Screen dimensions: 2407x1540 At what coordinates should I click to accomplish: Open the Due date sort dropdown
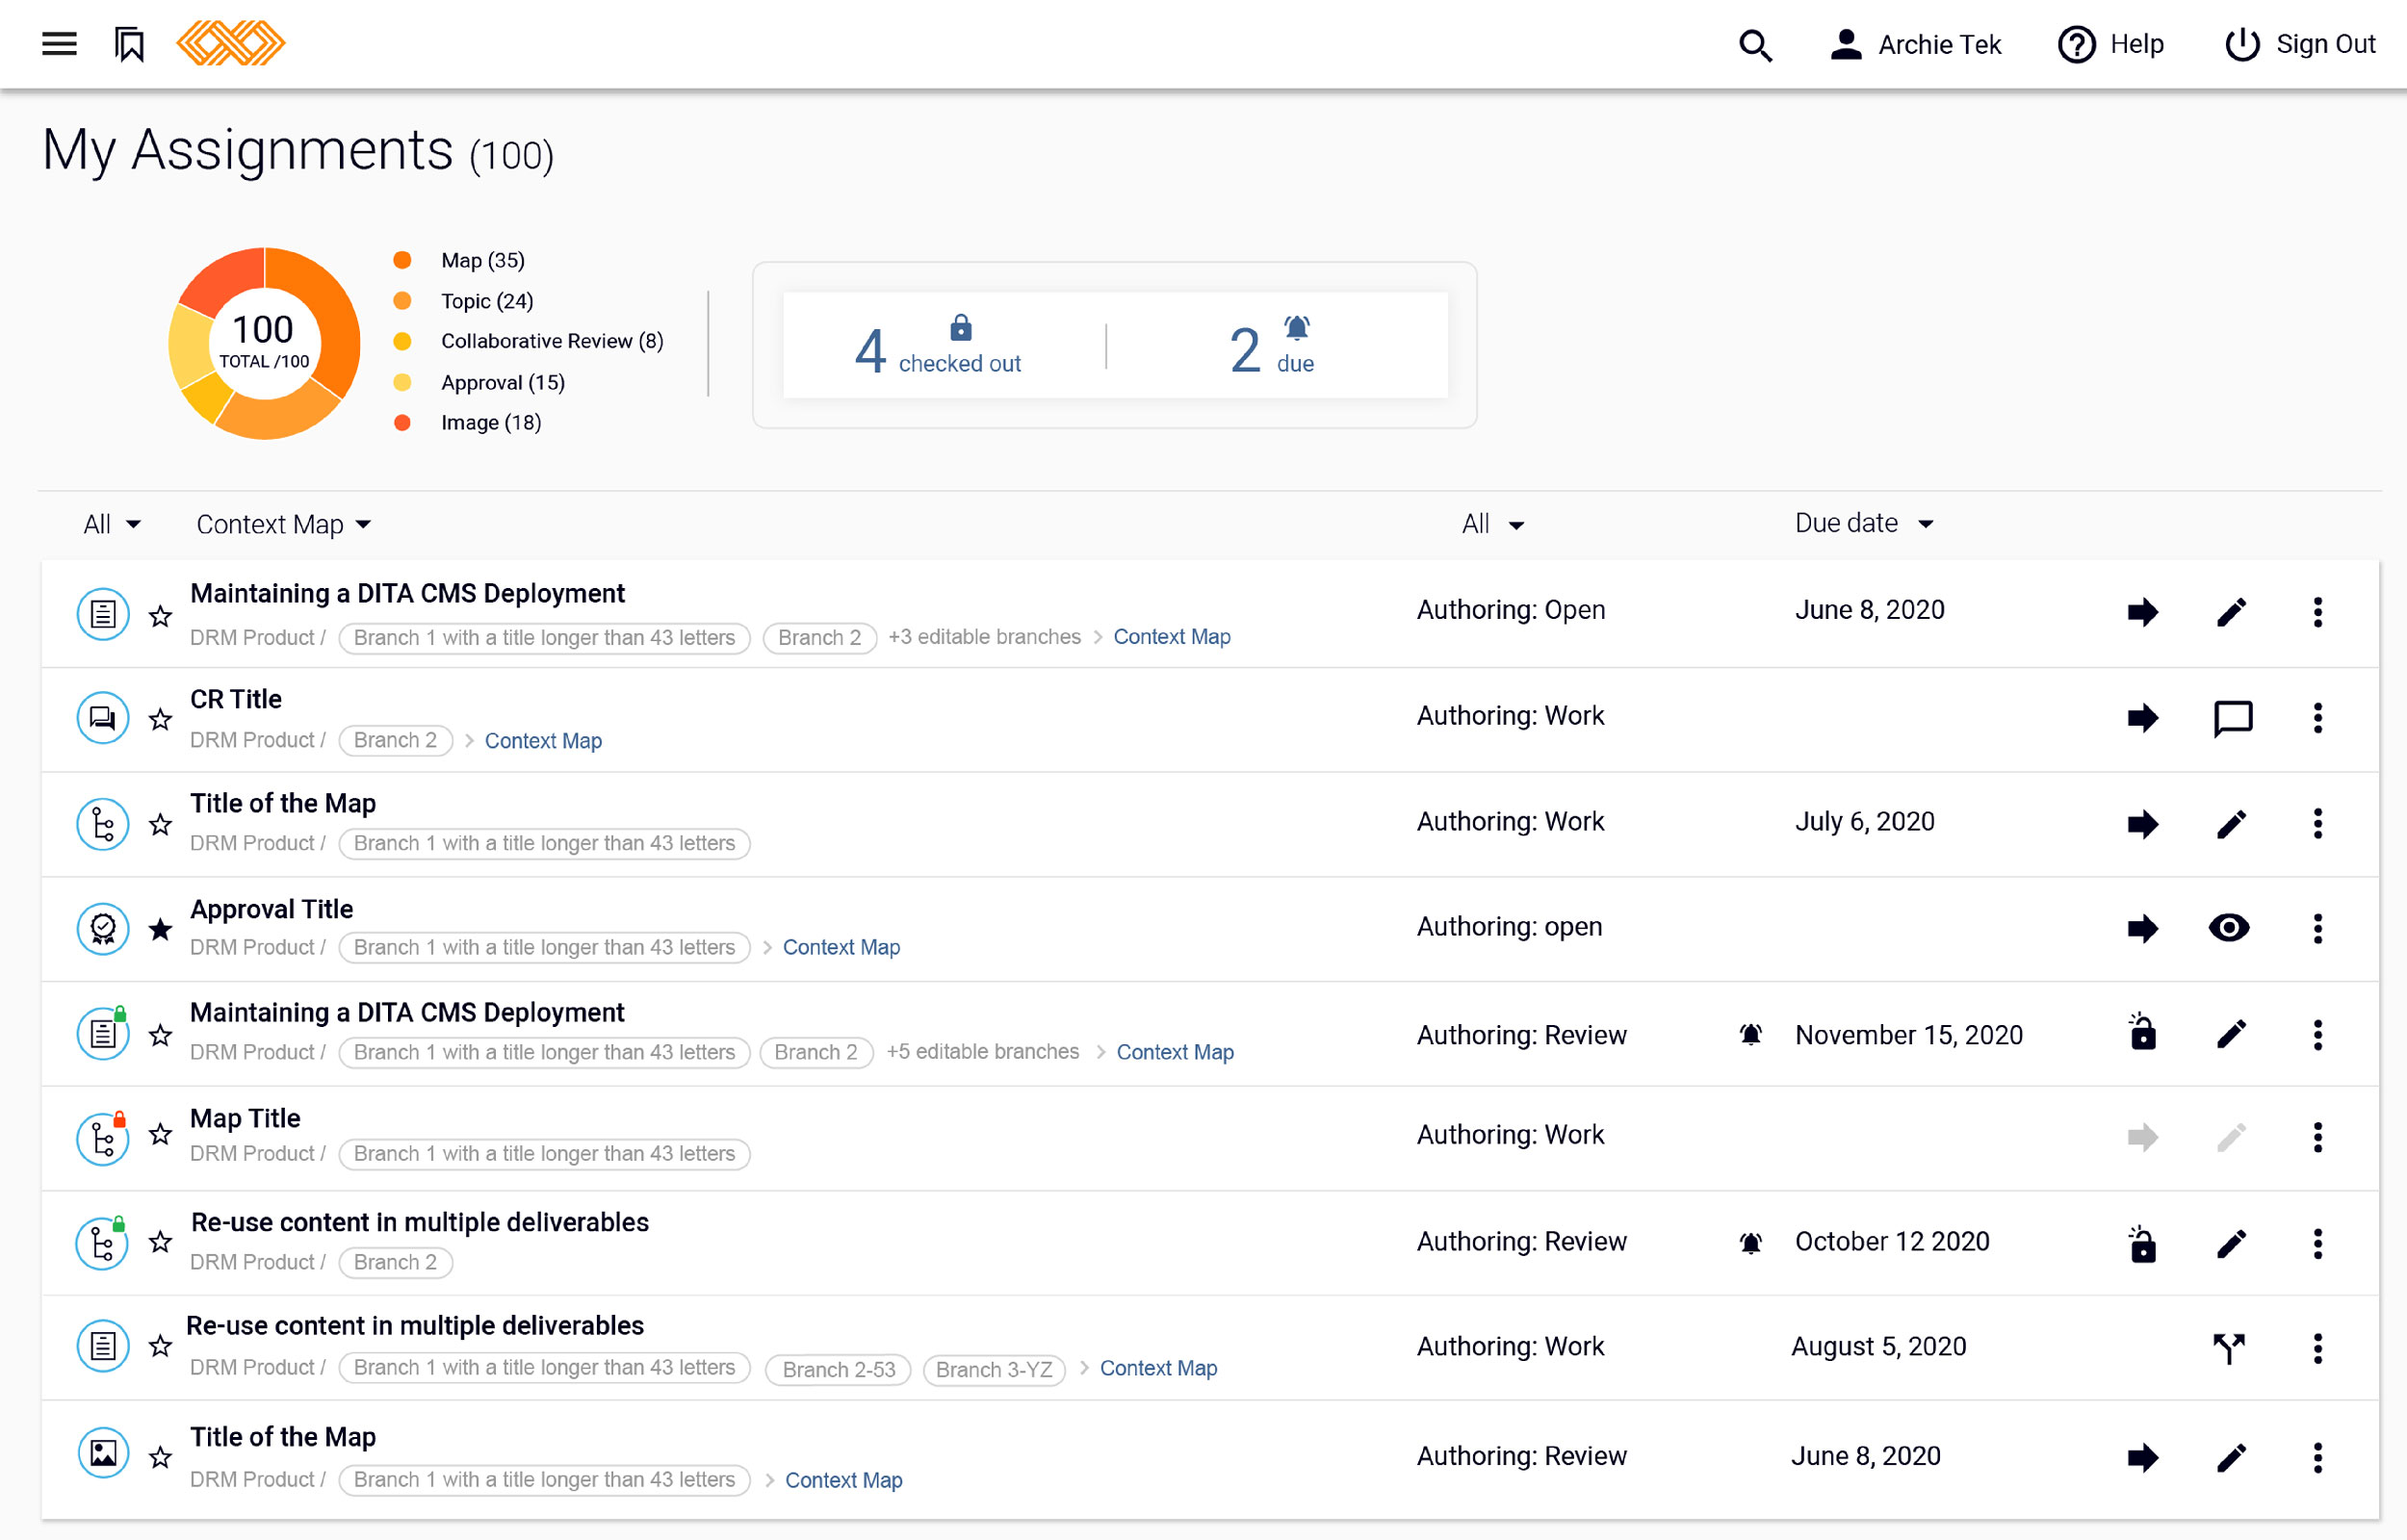[x=1864, y=523]
